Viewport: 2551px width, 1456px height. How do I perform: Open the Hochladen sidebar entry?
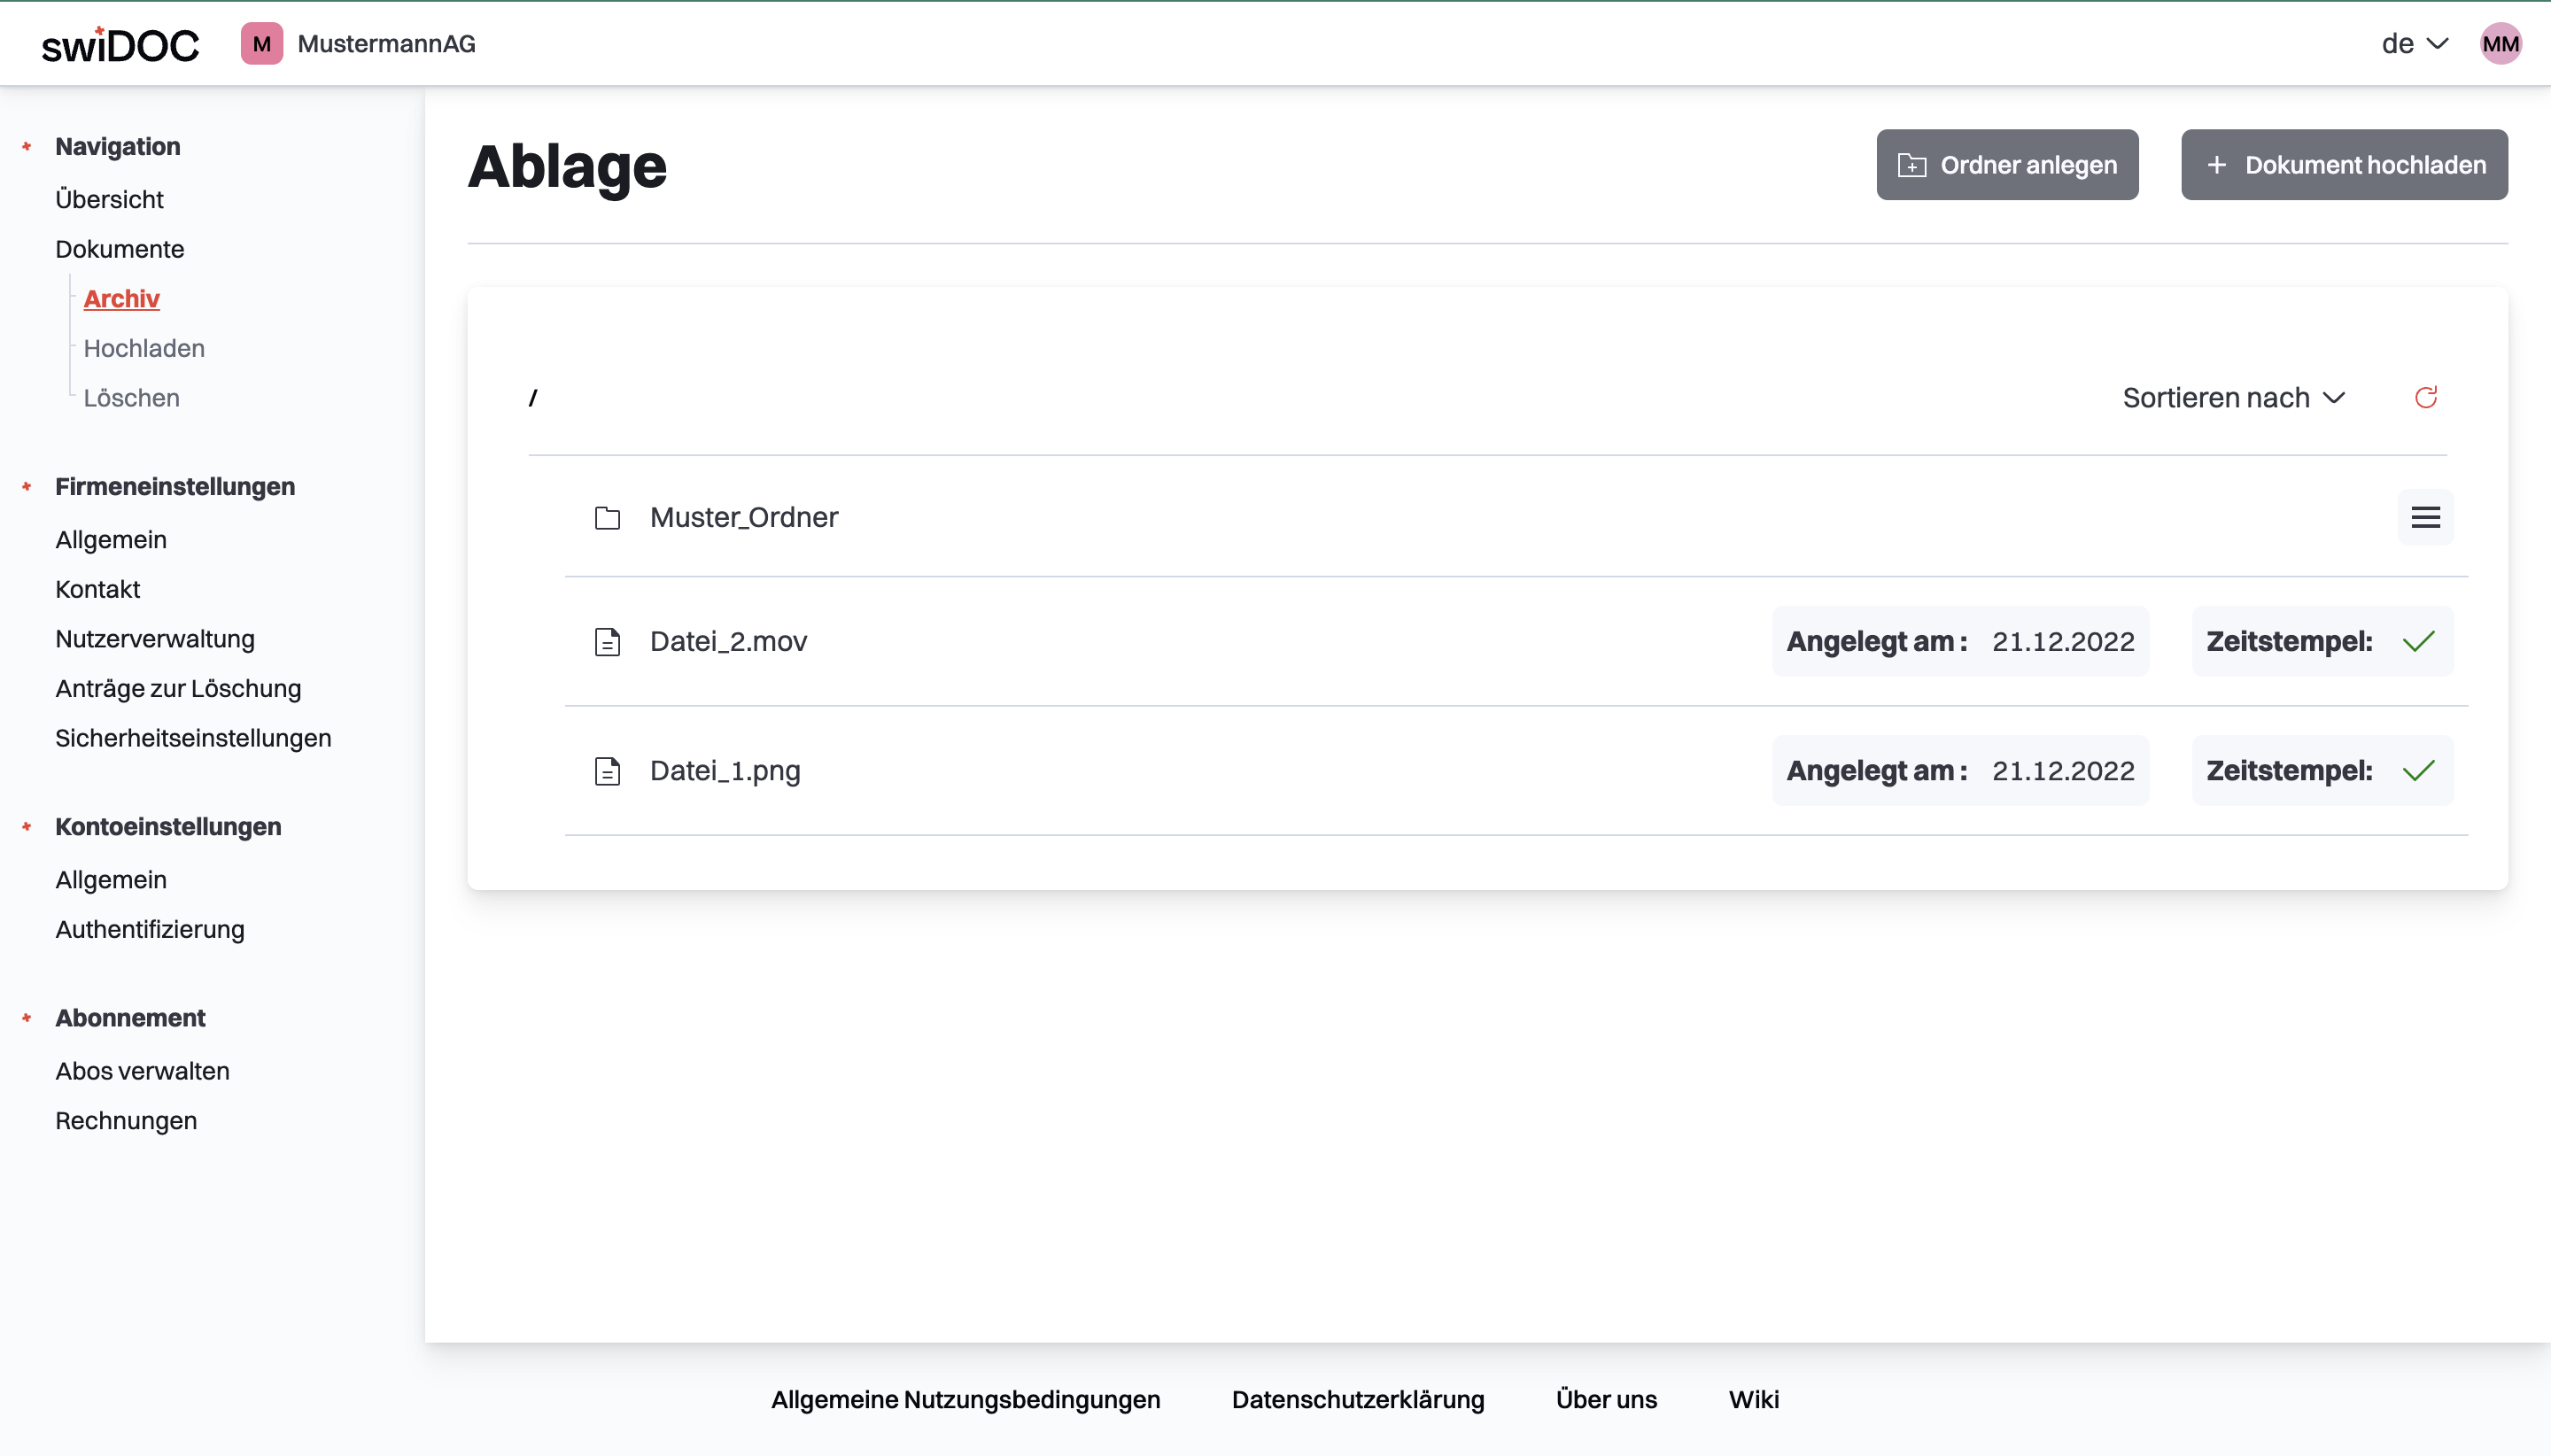coord(144,348)
